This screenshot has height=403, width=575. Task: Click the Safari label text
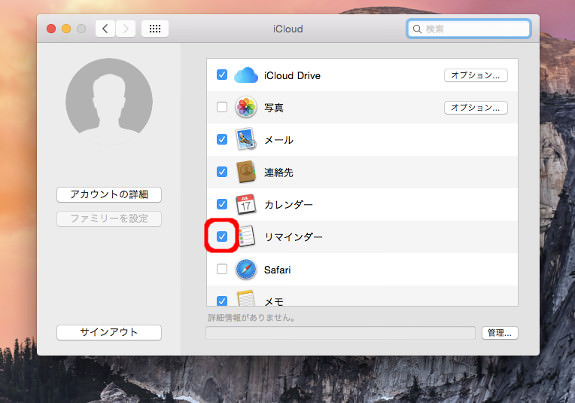[x=277, y=270]
